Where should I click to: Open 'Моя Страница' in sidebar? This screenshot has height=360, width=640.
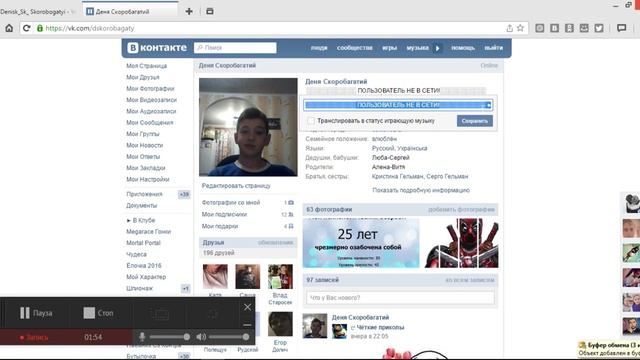[x=147, y=66]
